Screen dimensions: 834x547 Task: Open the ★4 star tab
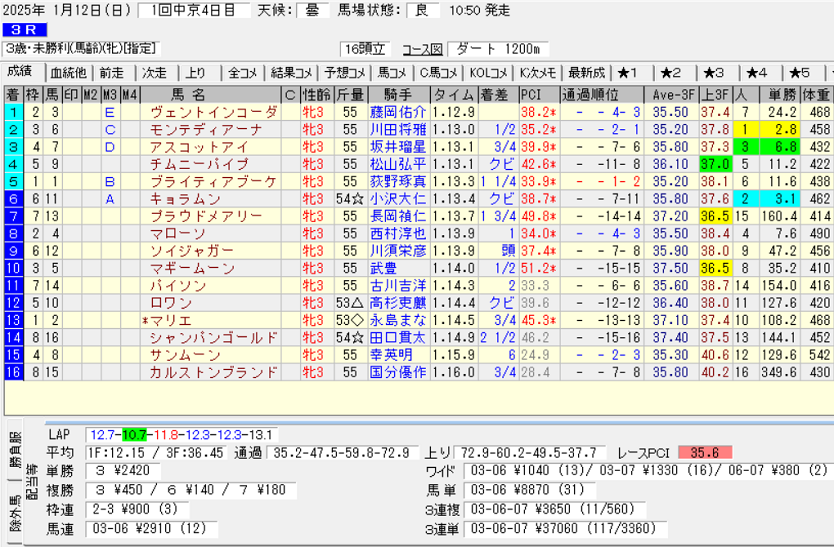tap(757, 72)
